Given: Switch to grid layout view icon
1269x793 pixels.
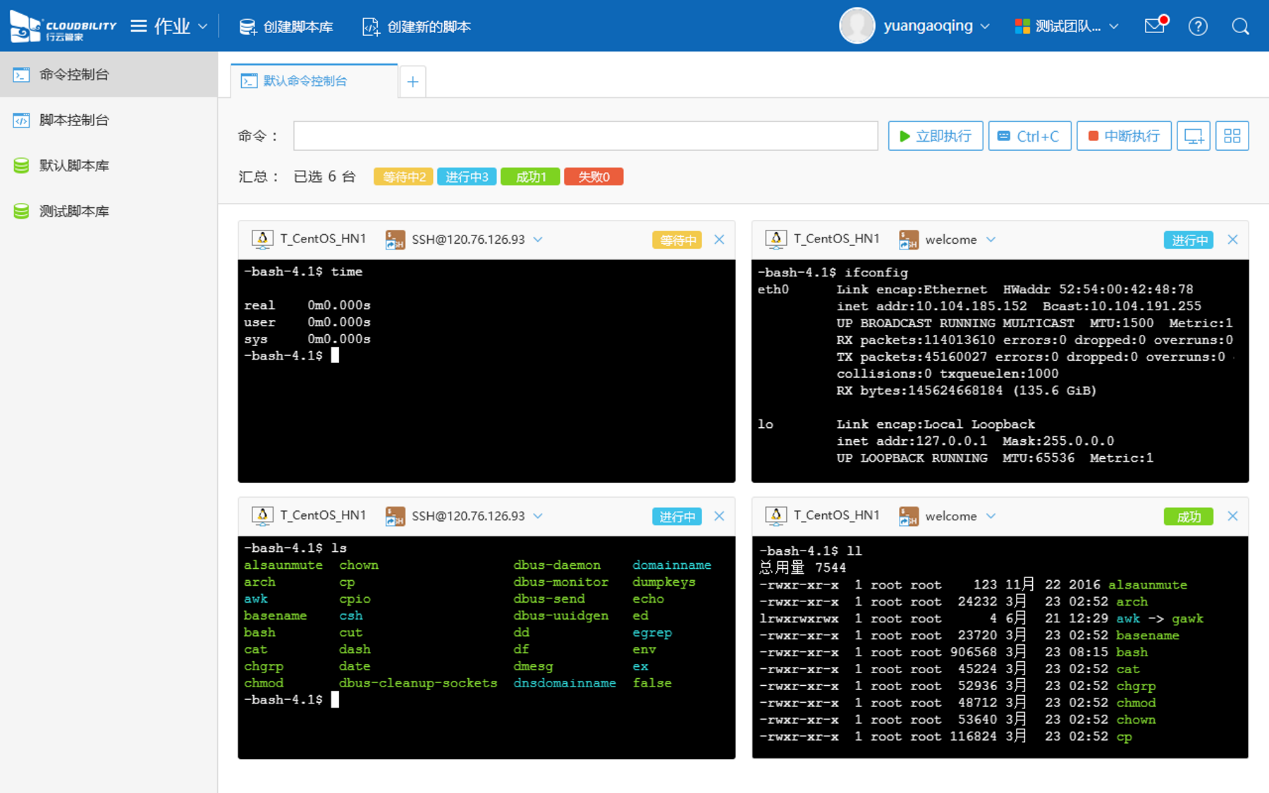Looking at the screenshot, I should pos(1232,136).
